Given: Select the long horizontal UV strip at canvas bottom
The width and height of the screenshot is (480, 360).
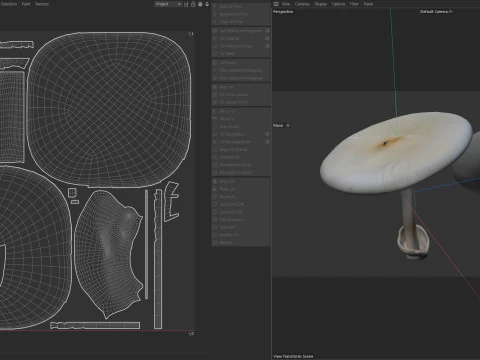Looking at the screenshot, I should pyautogui.click(x=95, y=325).
